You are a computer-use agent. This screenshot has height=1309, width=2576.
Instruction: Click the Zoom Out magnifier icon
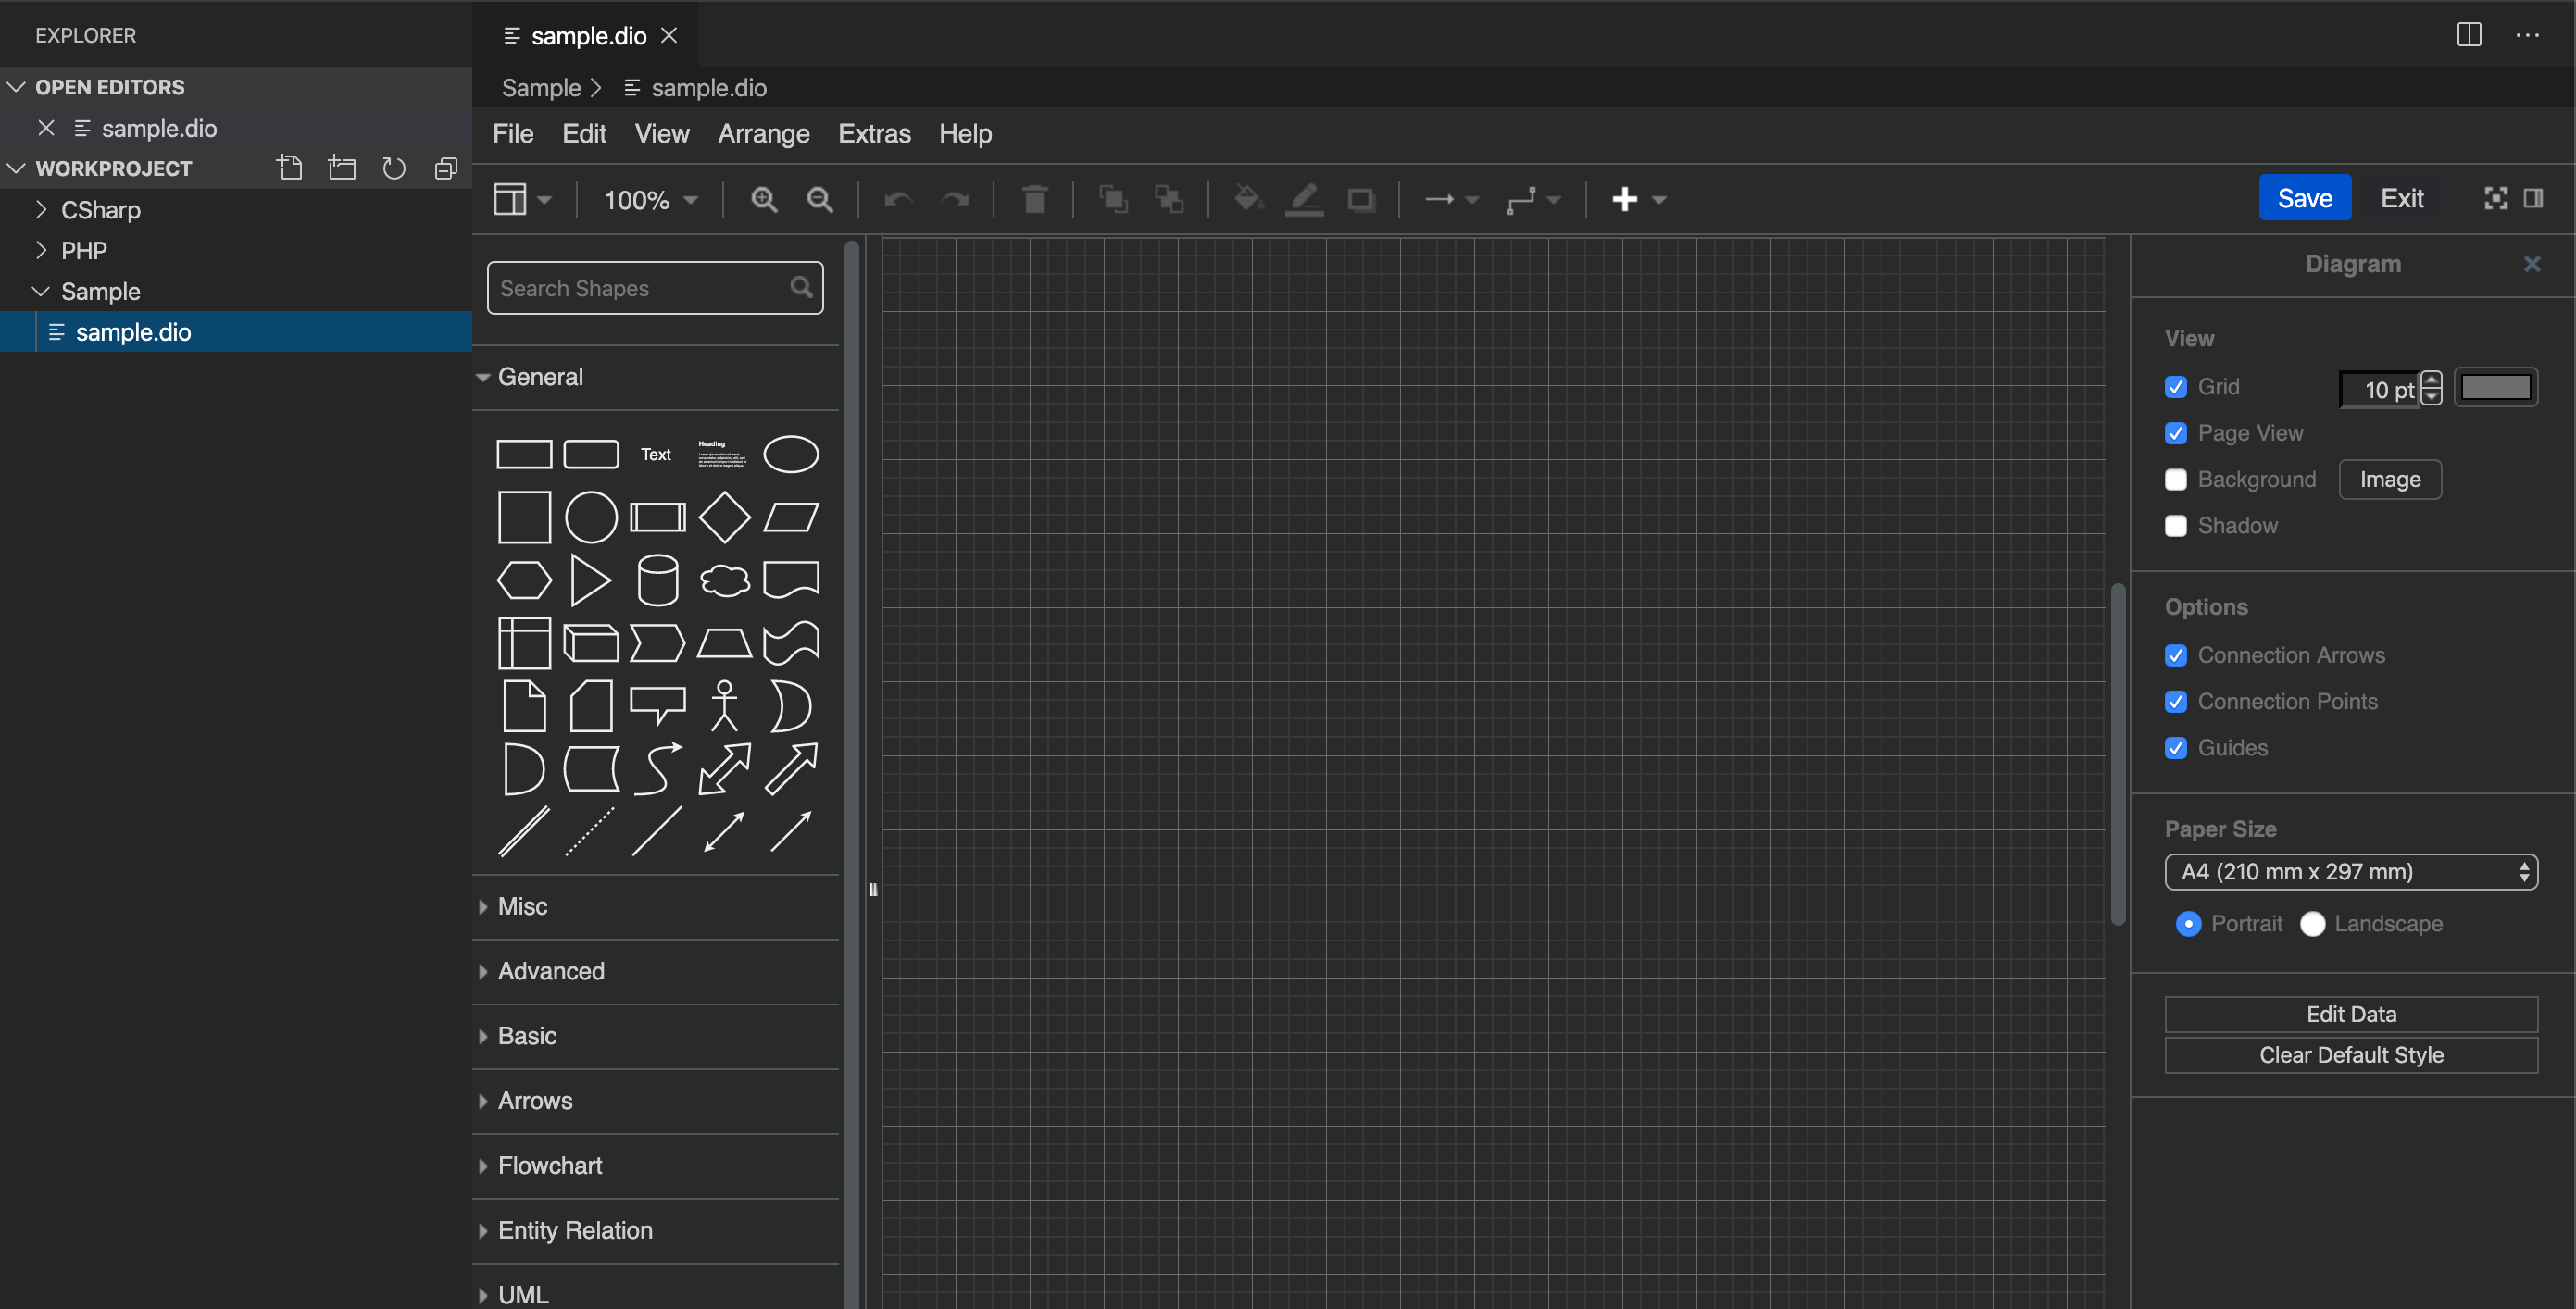coord(820,199)
